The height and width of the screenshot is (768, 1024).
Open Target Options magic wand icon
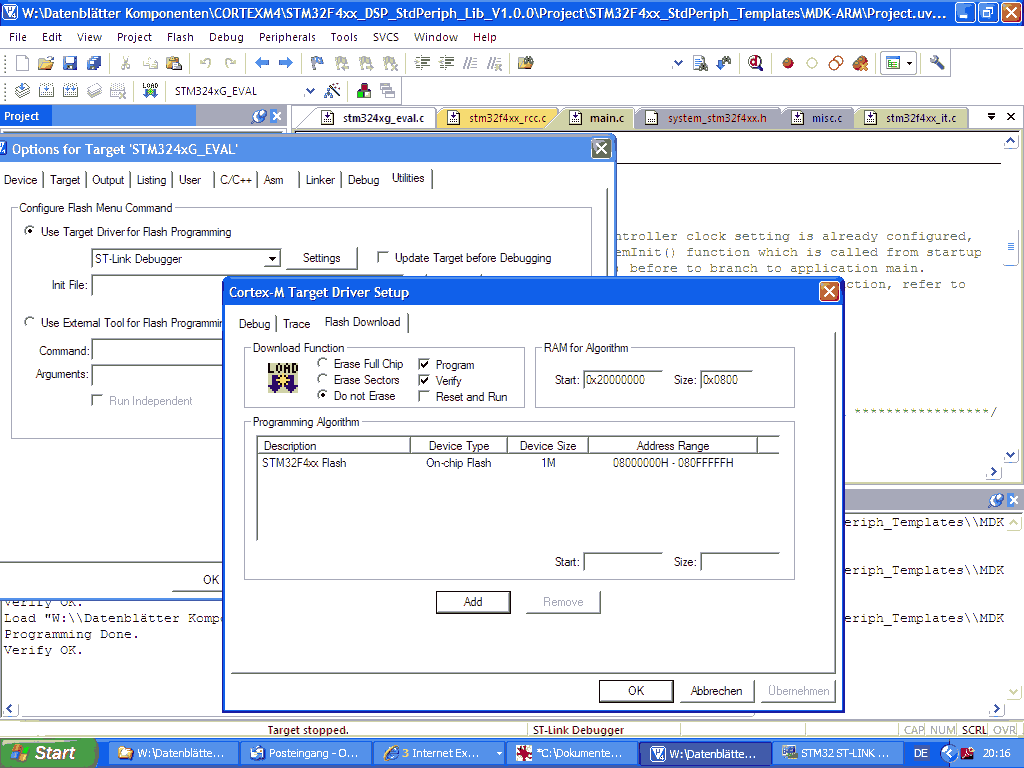pyautogui.click(x=332, y=91)
